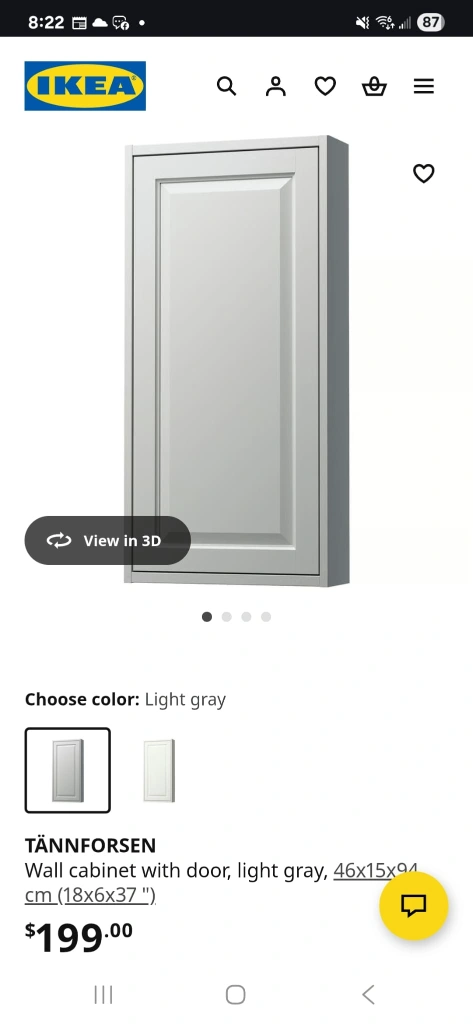Open the shopping basket icon
The image size is (473, 1024).
pos(374,86)
